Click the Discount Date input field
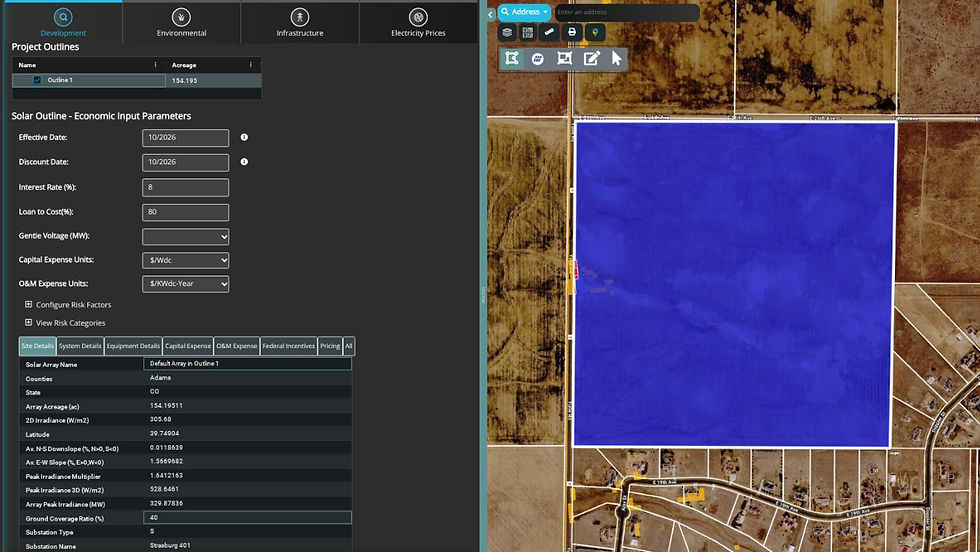This screenshot has width=980, height=552. pos(186,163)
